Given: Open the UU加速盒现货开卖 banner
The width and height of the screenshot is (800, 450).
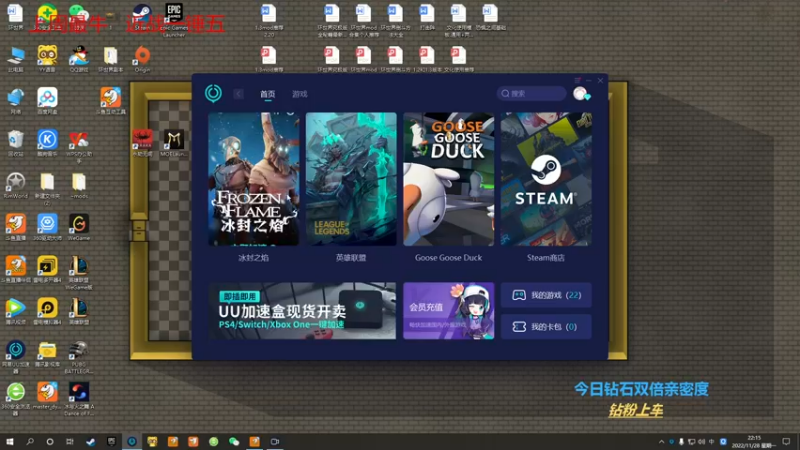Looking at the screenshot, I should tap(302, 311).
